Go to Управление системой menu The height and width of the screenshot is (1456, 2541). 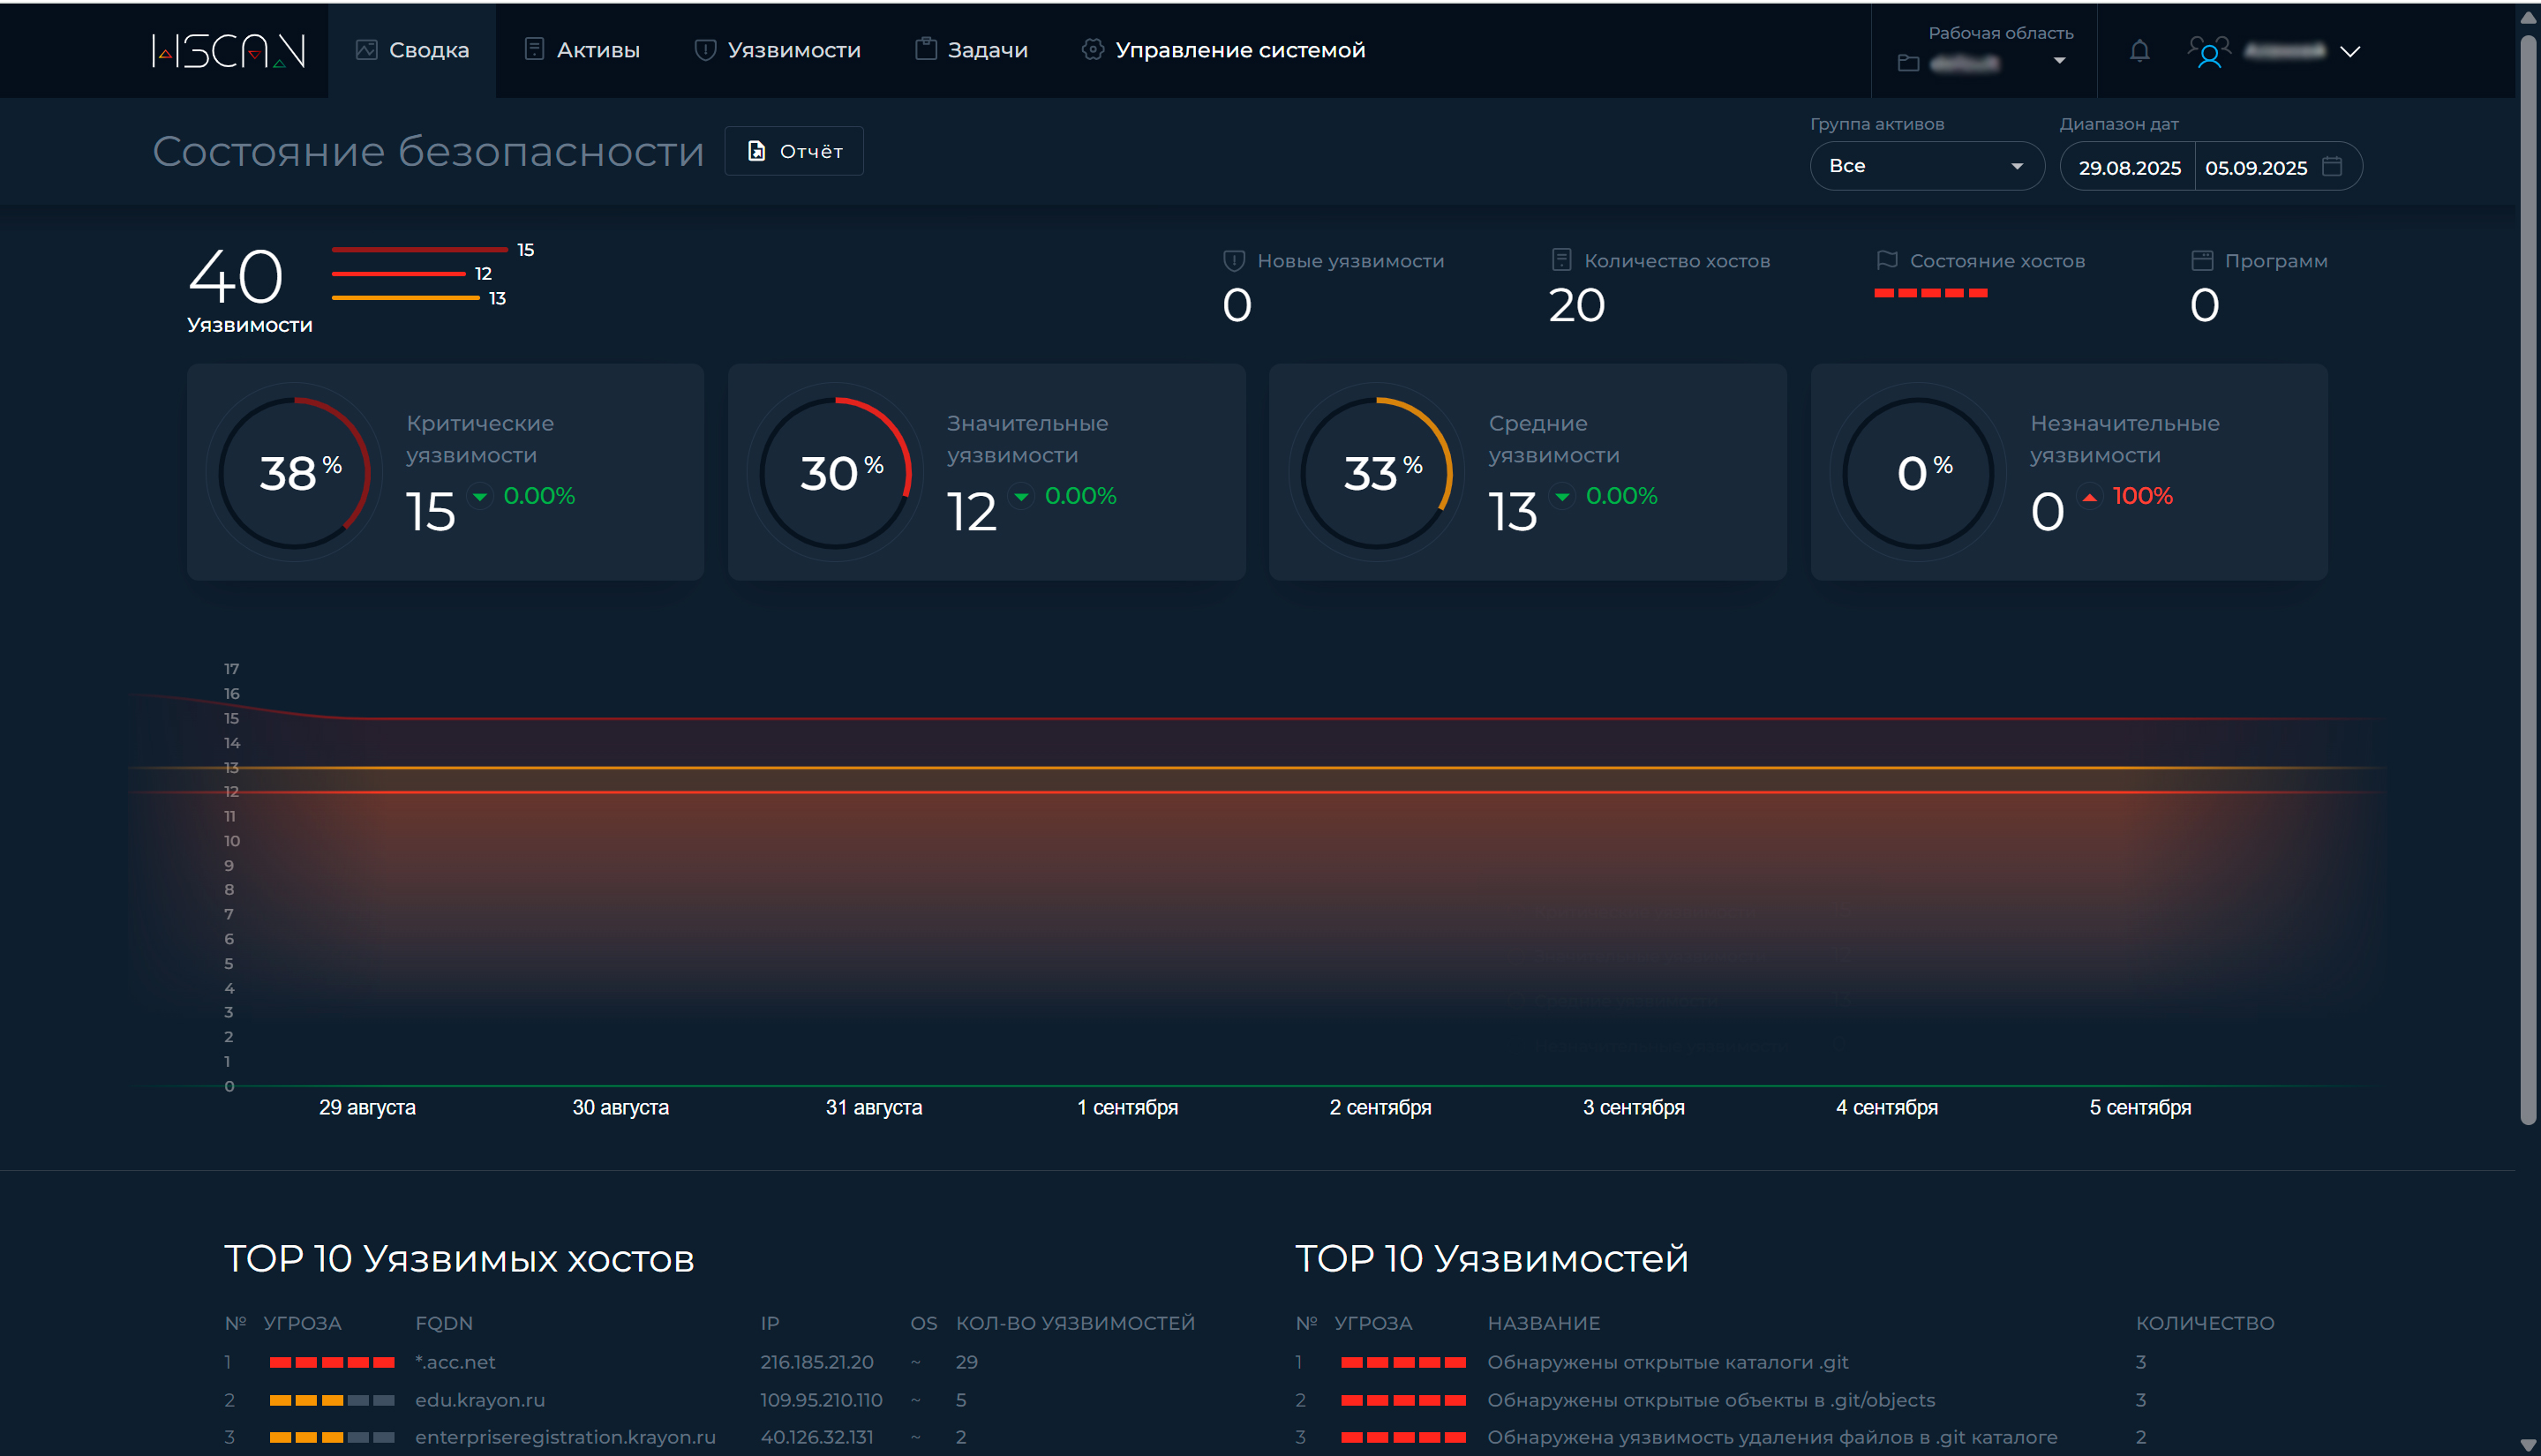click(x=1223, y=50)
